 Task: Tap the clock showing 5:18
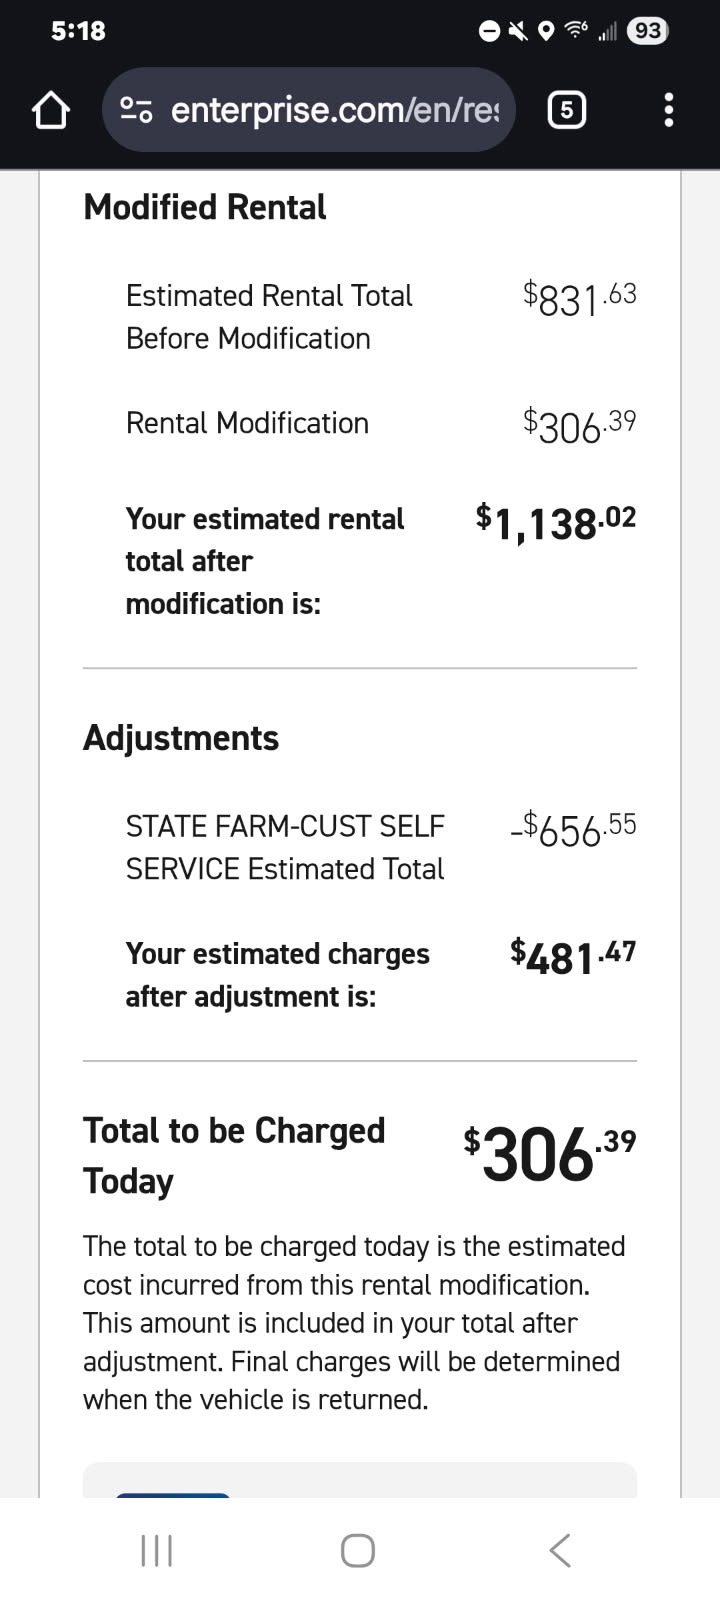(78, 31)
